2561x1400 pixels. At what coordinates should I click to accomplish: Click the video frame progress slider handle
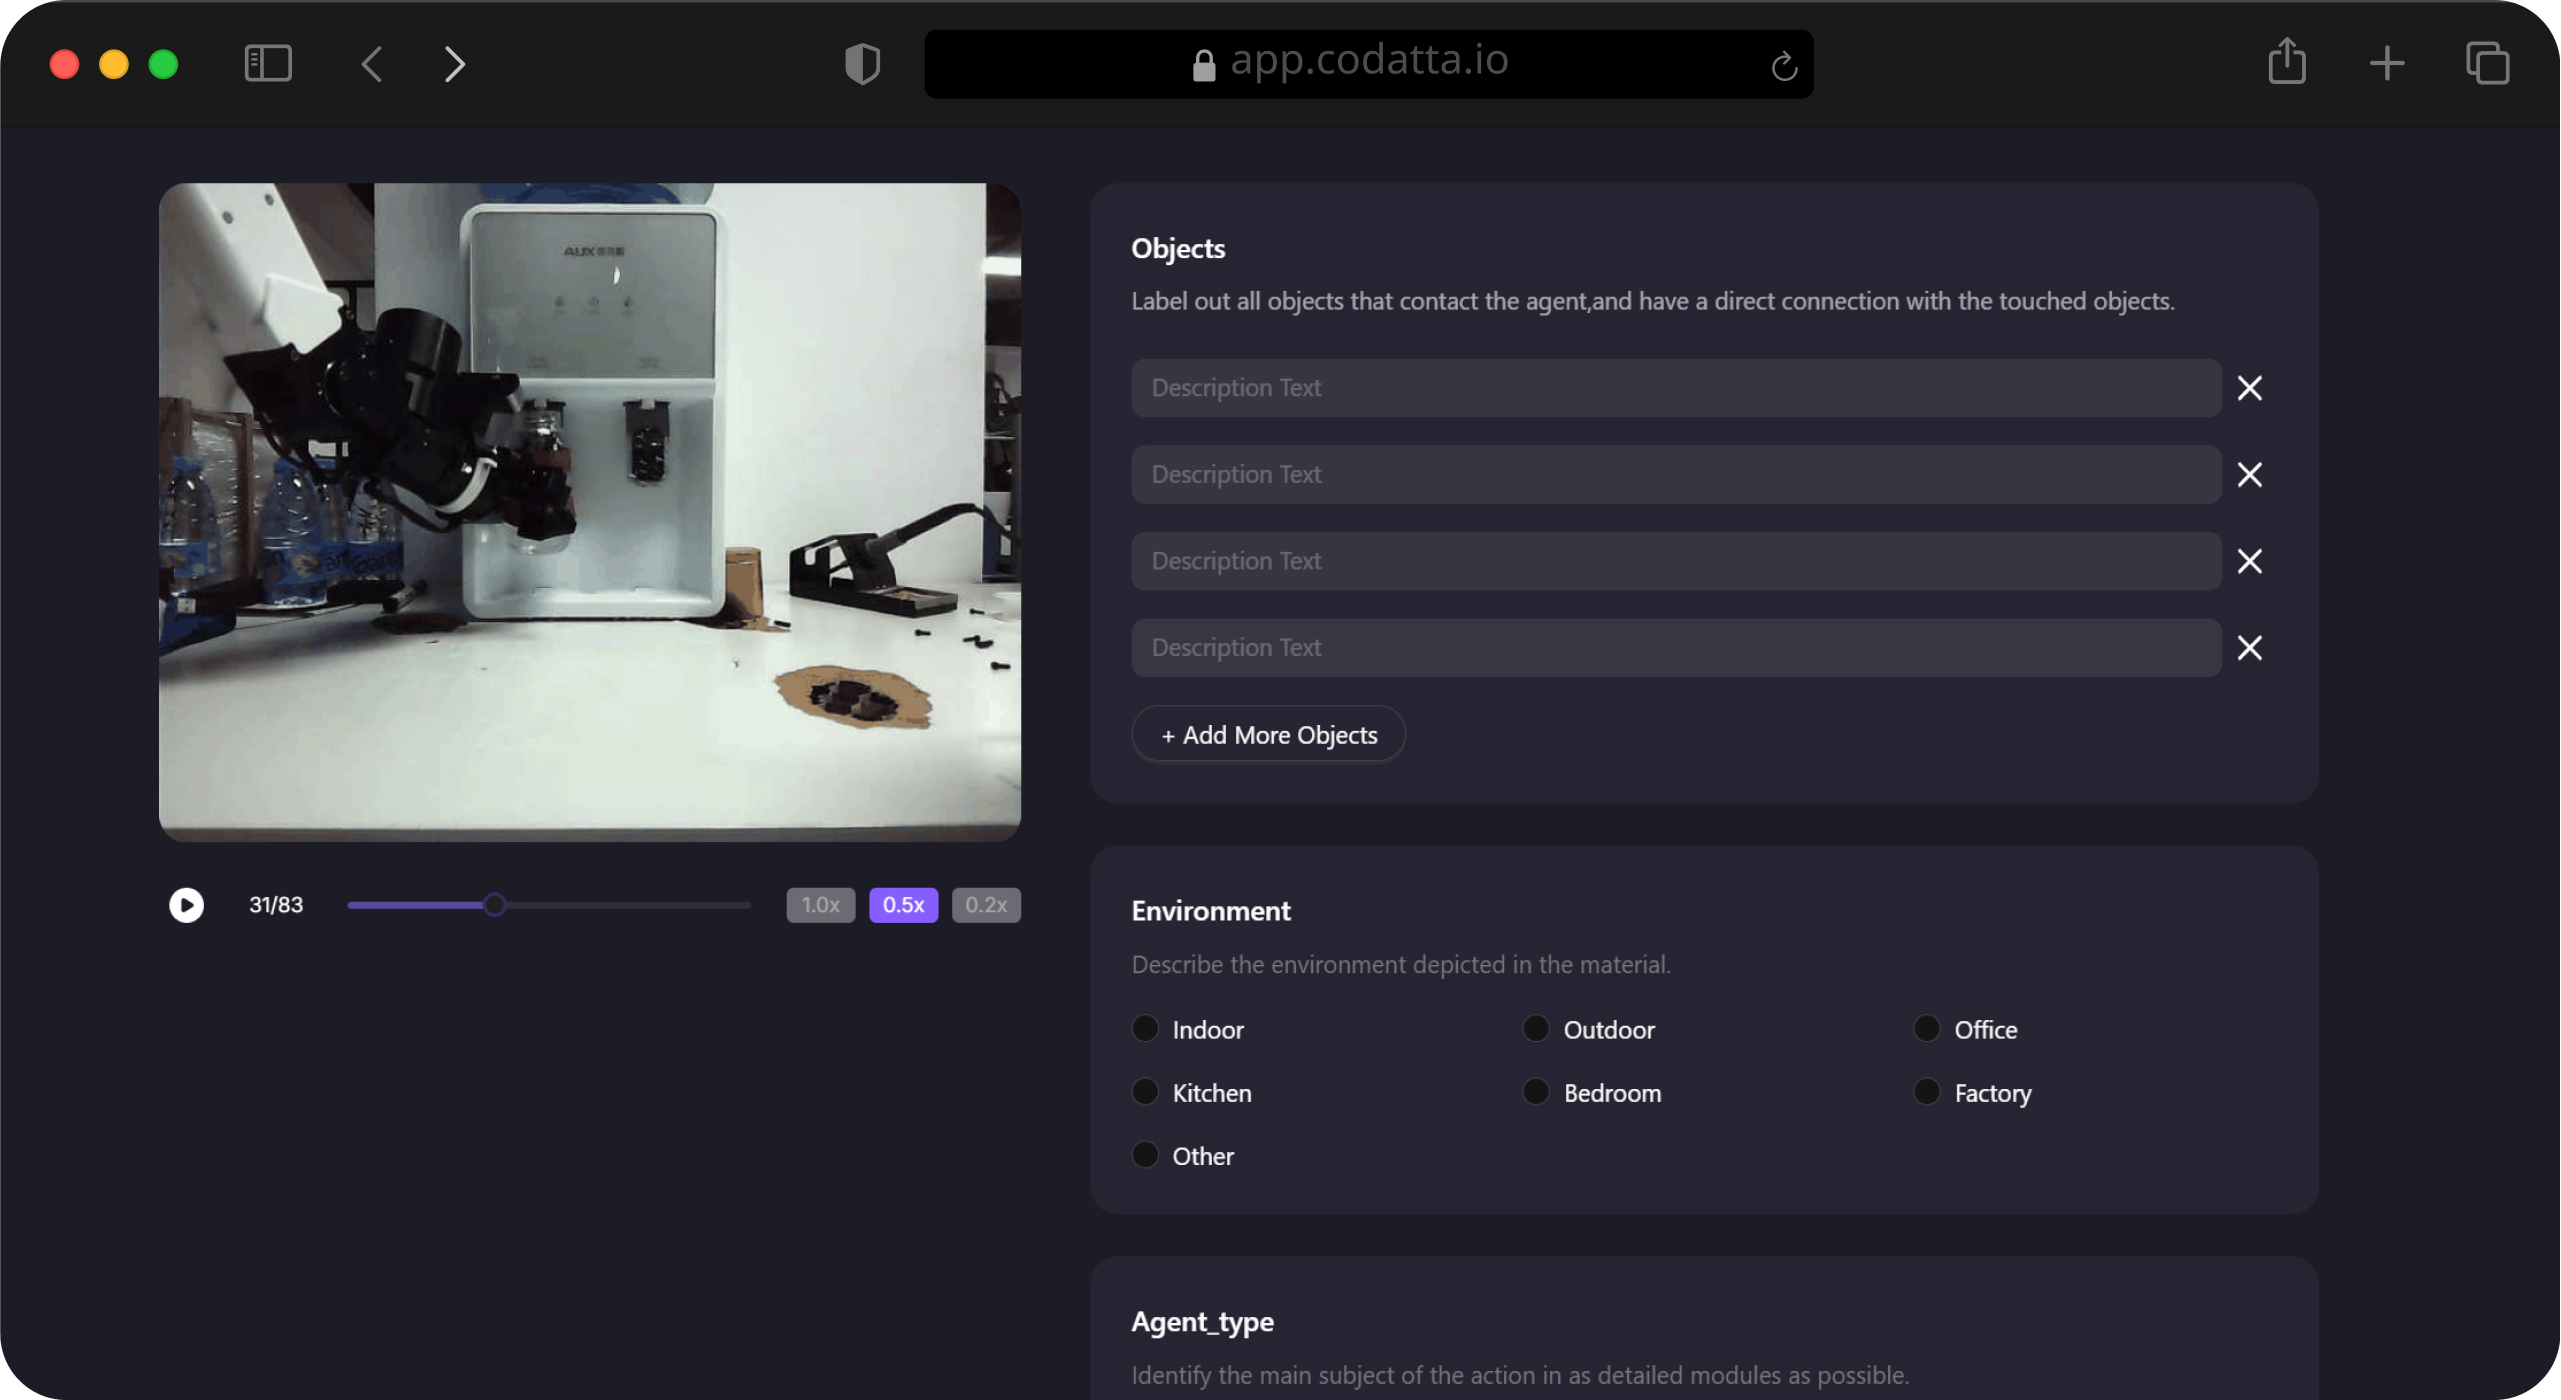click(x=494, y=905)
